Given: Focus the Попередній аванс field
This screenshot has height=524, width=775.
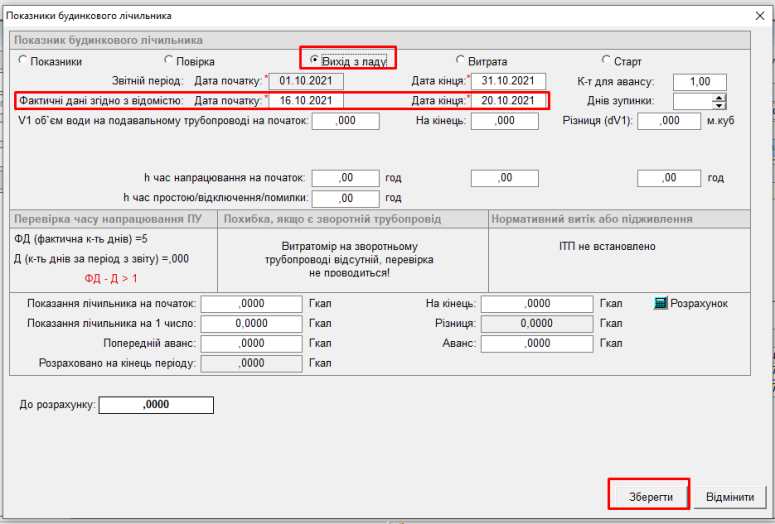Looking at the screenshot, I should (252, 343).
